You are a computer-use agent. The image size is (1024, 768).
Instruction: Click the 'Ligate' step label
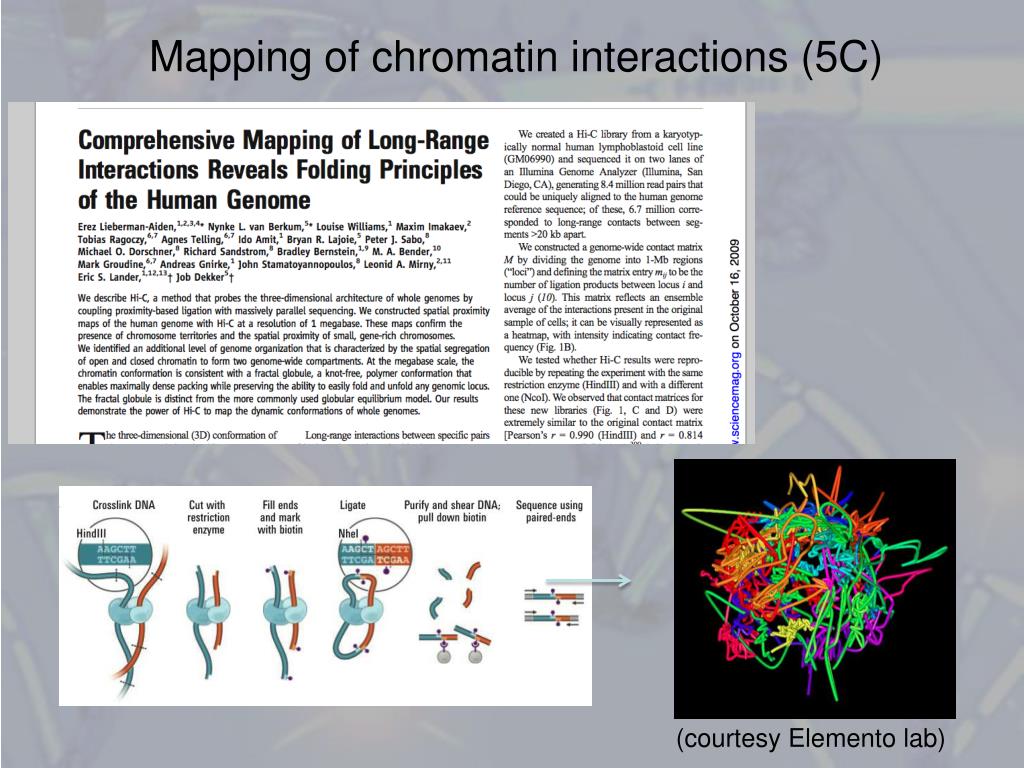(x=352, y=505)
